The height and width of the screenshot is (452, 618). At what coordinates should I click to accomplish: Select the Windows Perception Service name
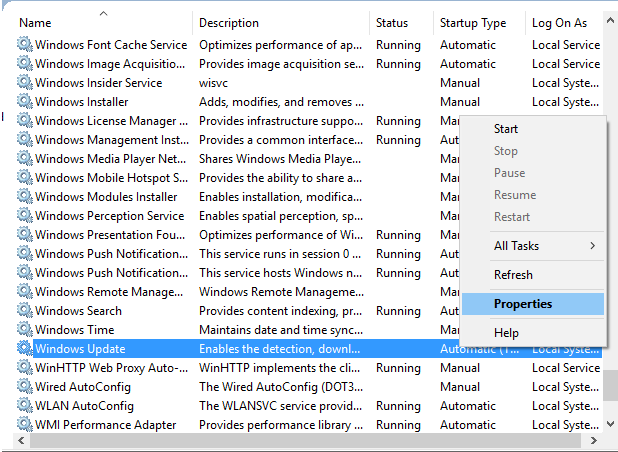click(x=110, y=216)
